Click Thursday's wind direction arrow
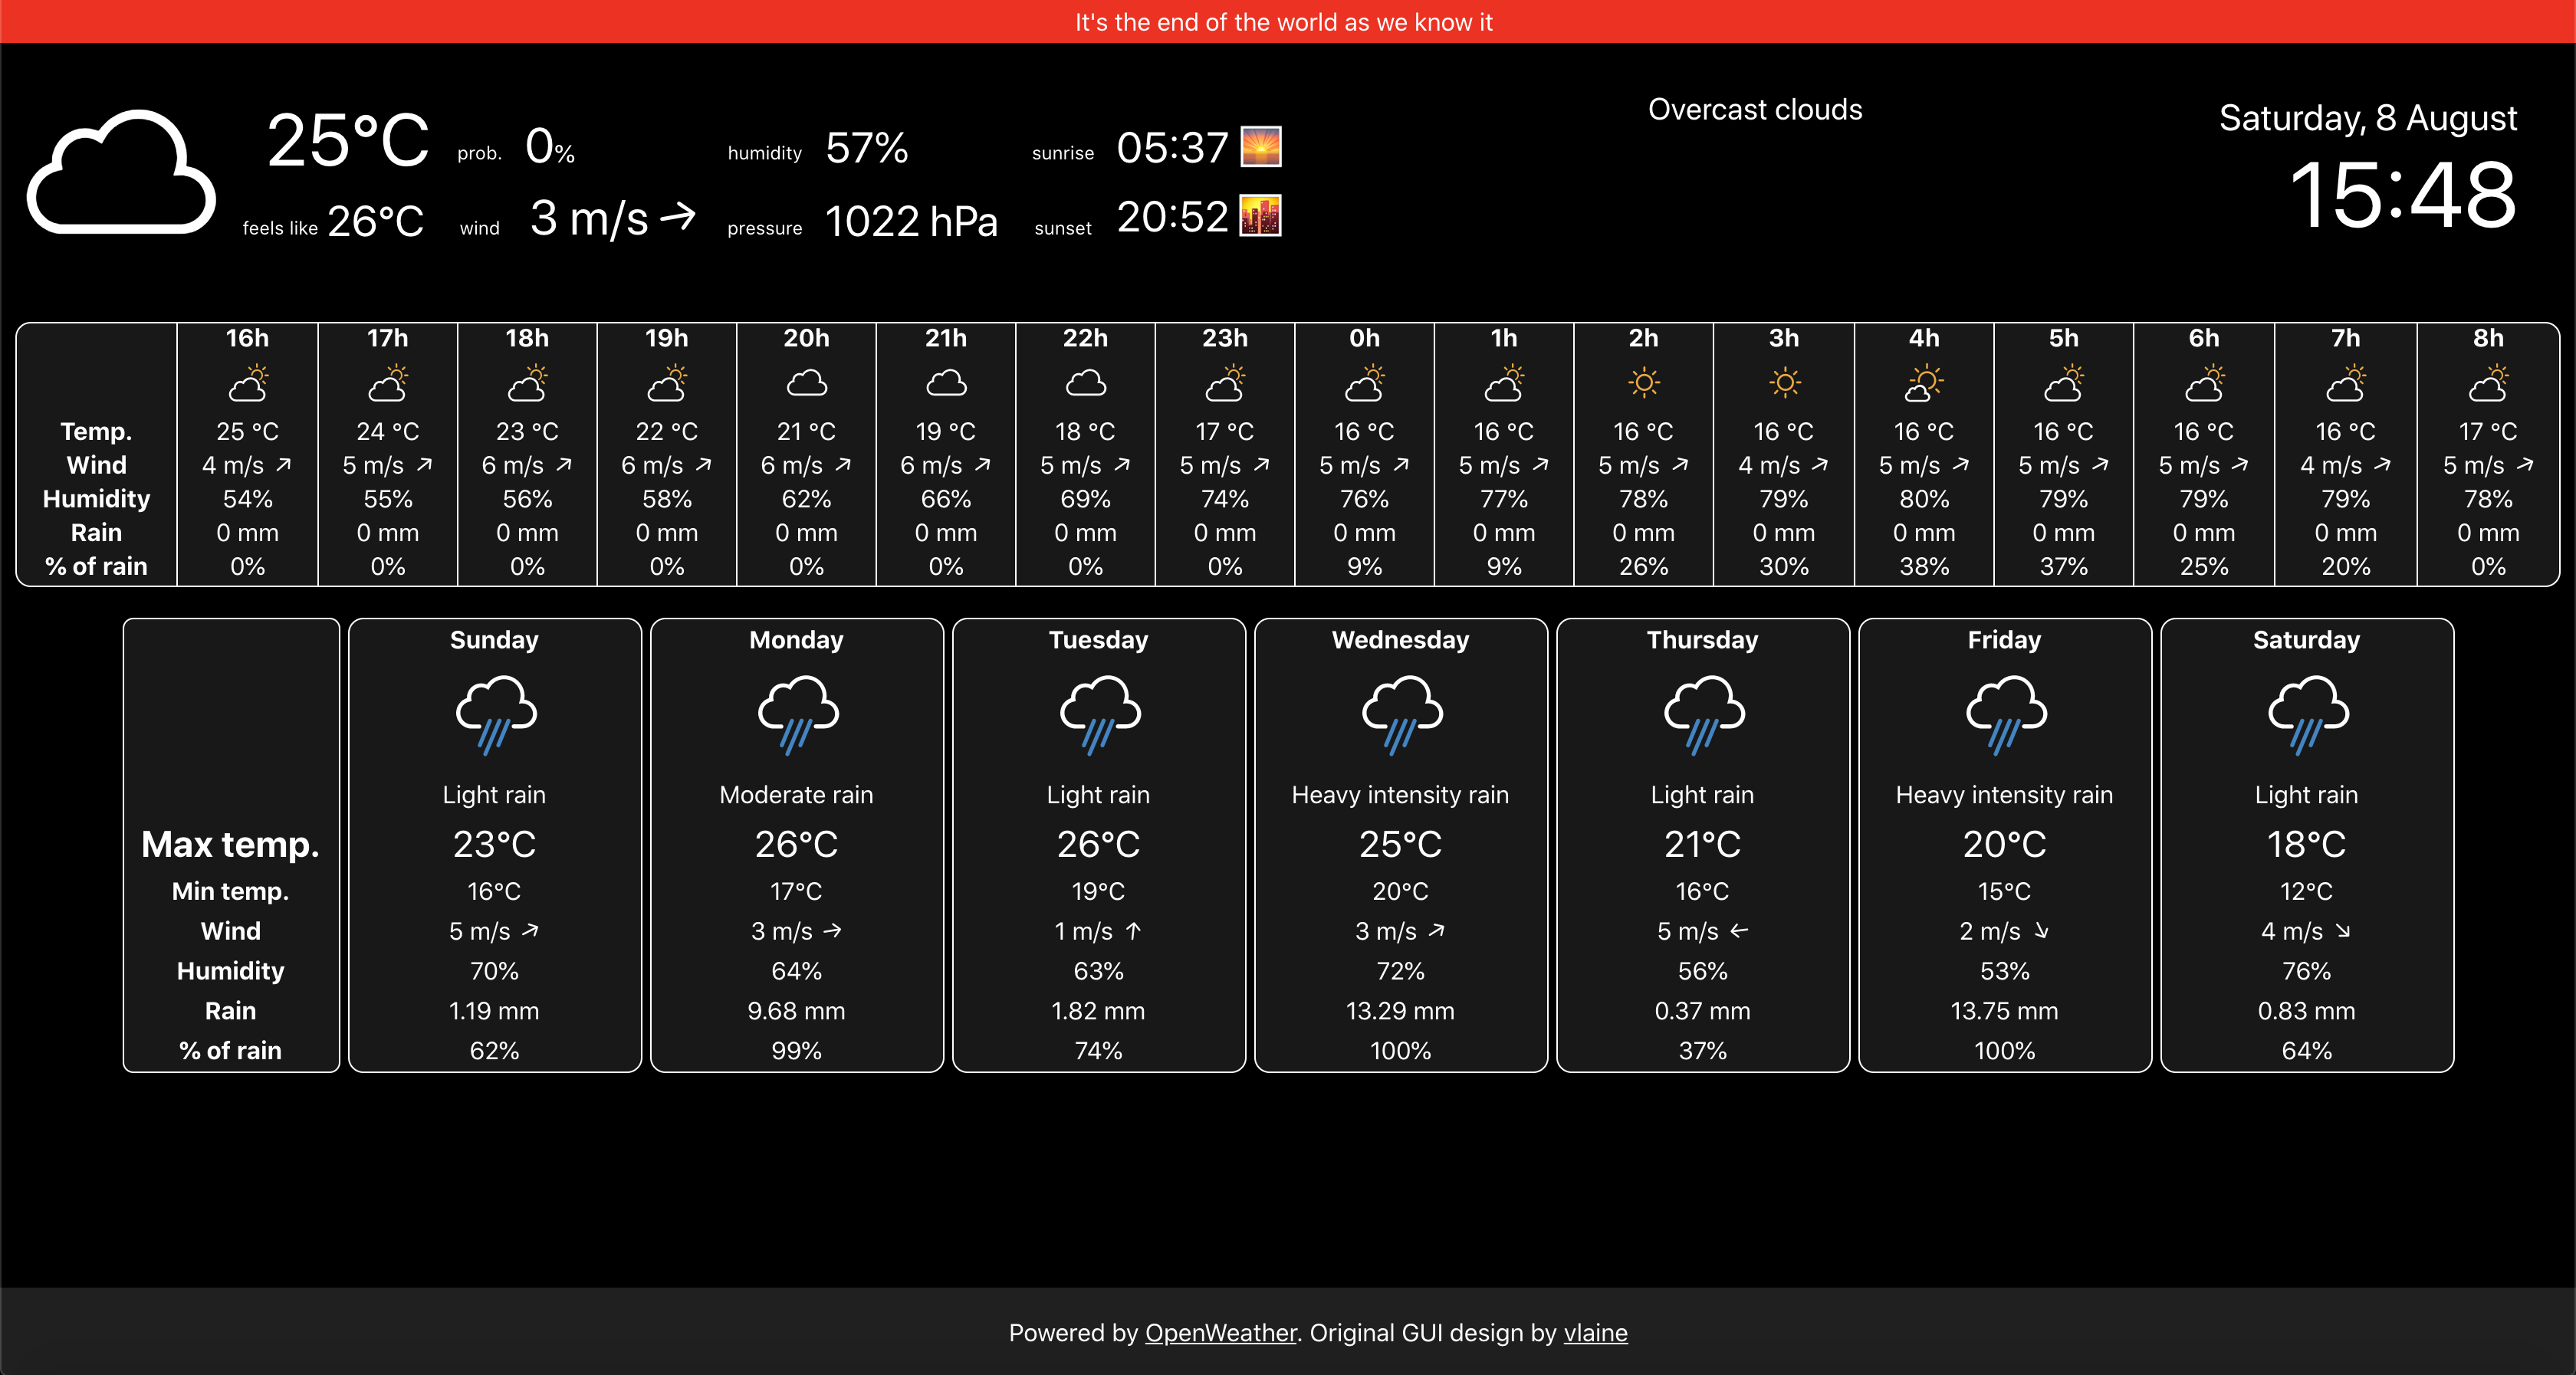 click(1739, 931)
